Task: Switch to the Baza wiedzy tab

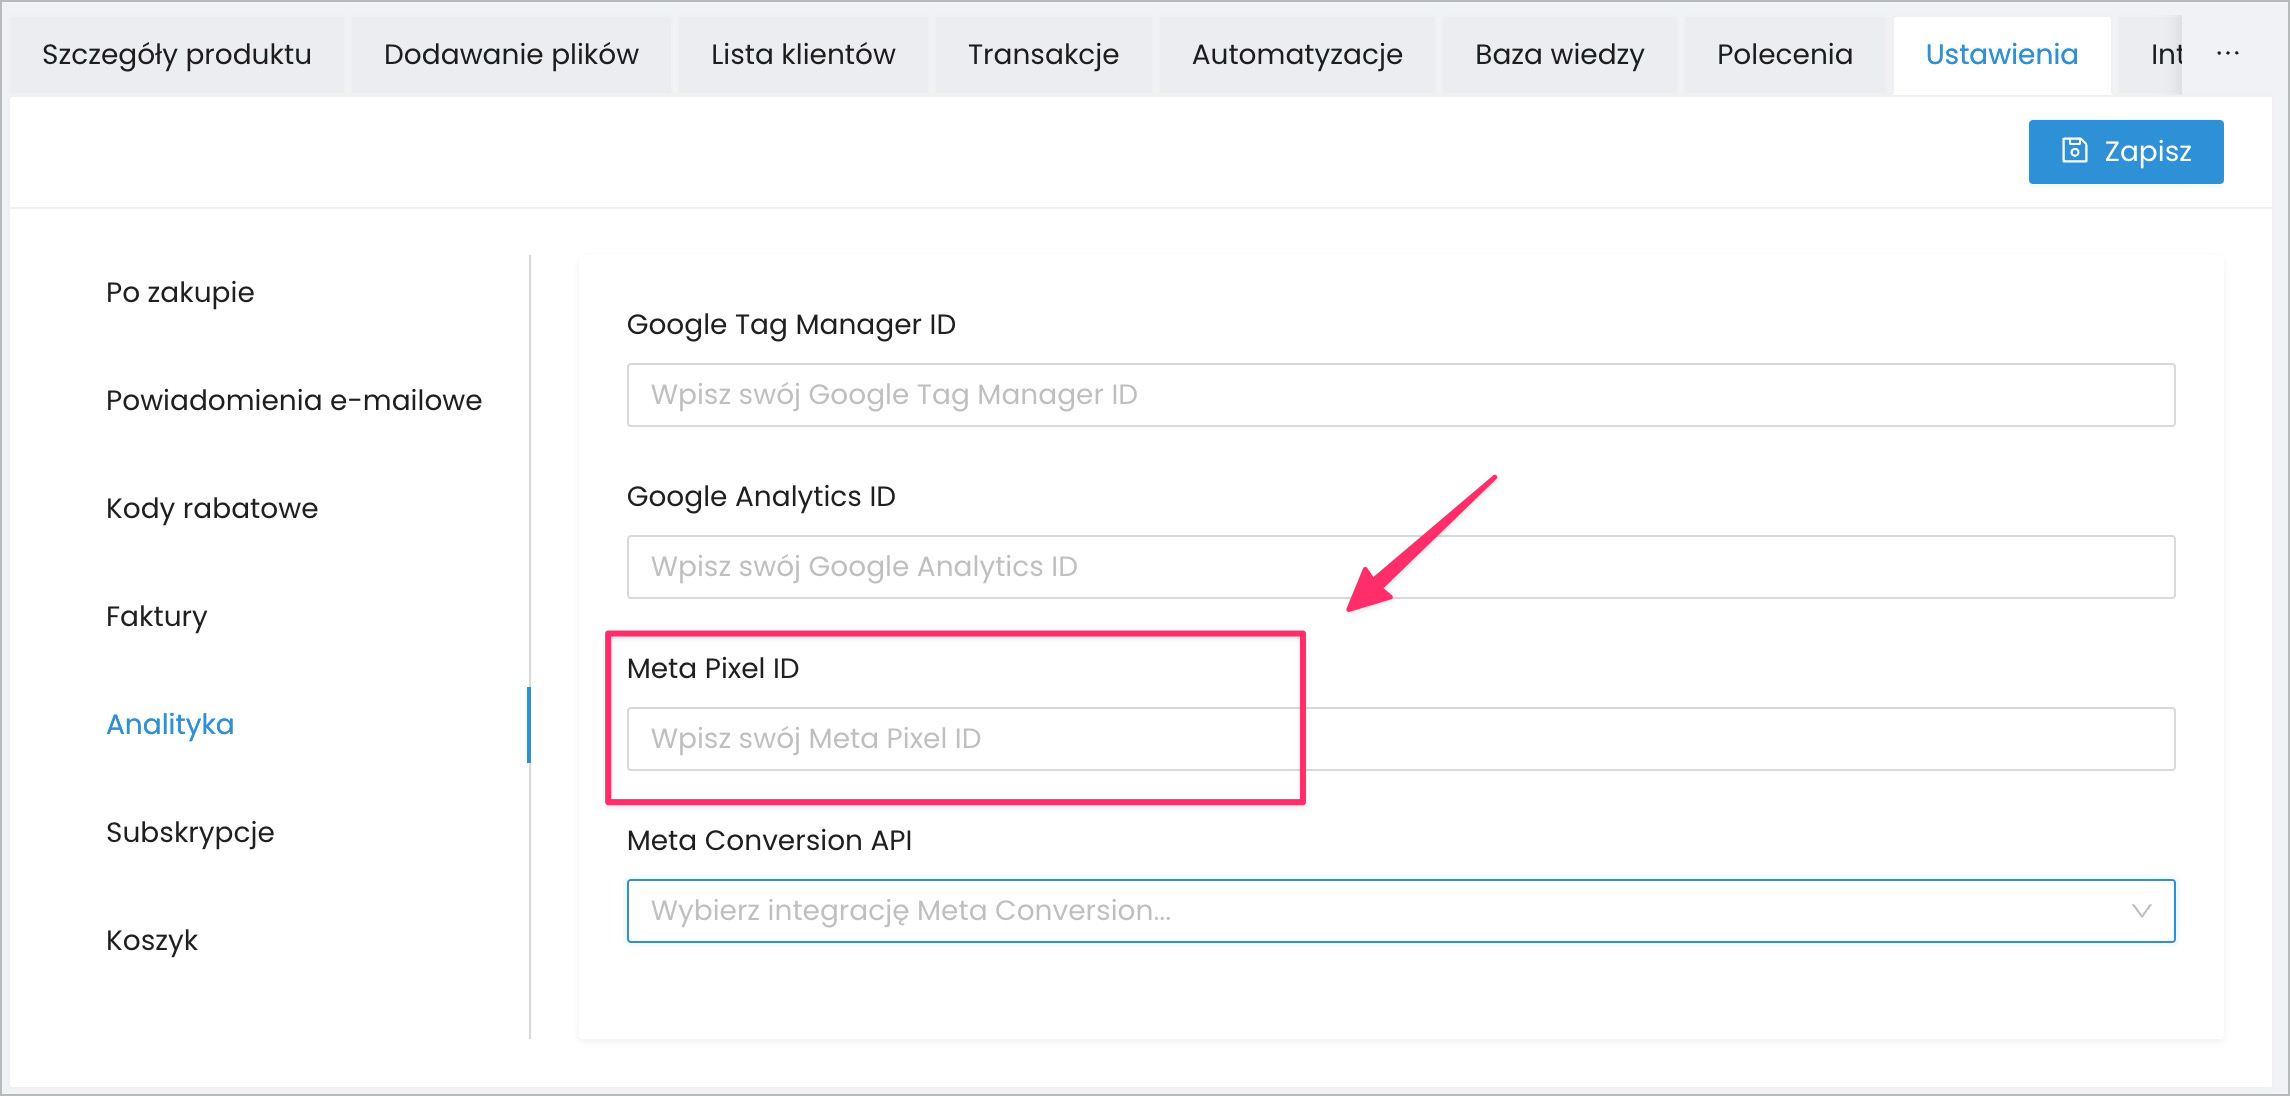Action: (x=1559, y=55)
